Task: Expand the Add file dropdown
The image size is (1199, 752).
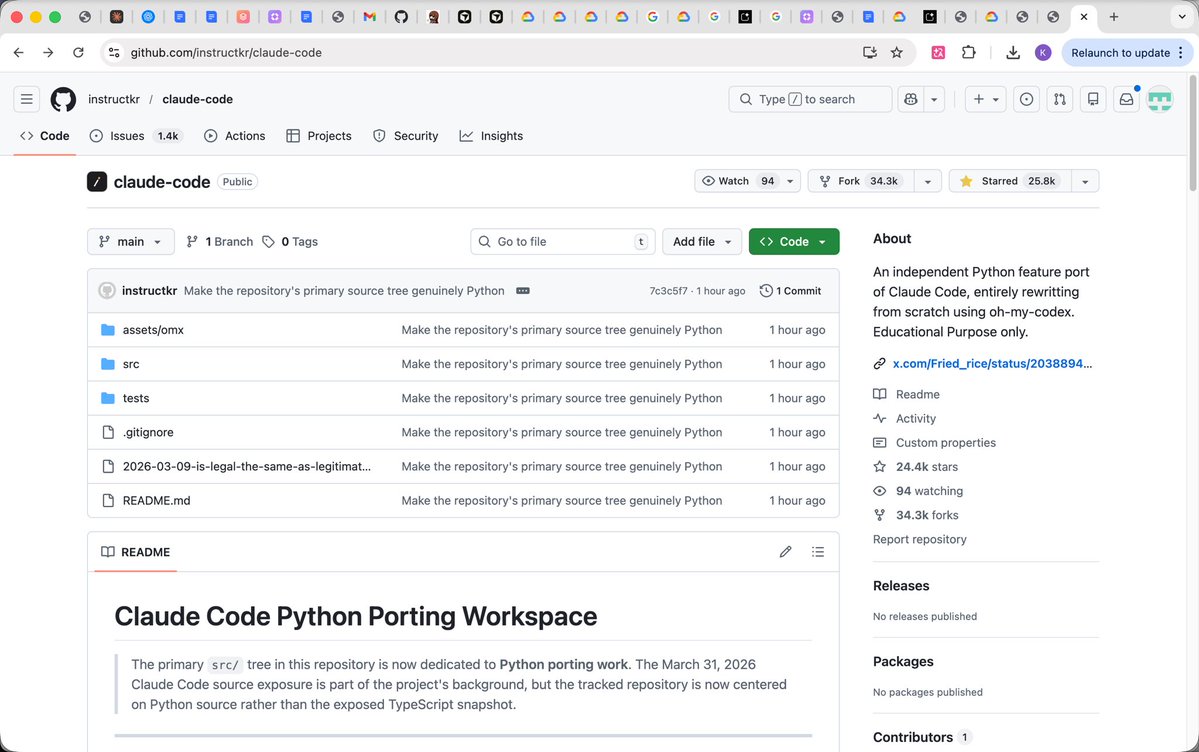Action: [x=702, y=242]
